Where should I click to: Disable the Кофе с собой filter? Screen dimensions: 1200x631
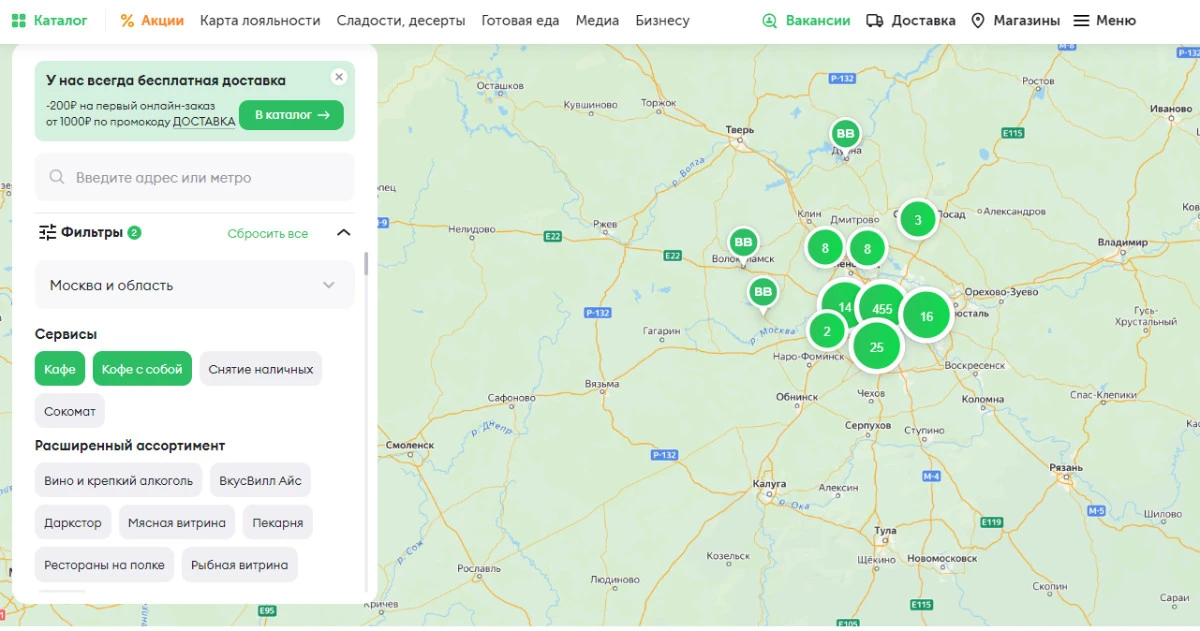point(142,369)
